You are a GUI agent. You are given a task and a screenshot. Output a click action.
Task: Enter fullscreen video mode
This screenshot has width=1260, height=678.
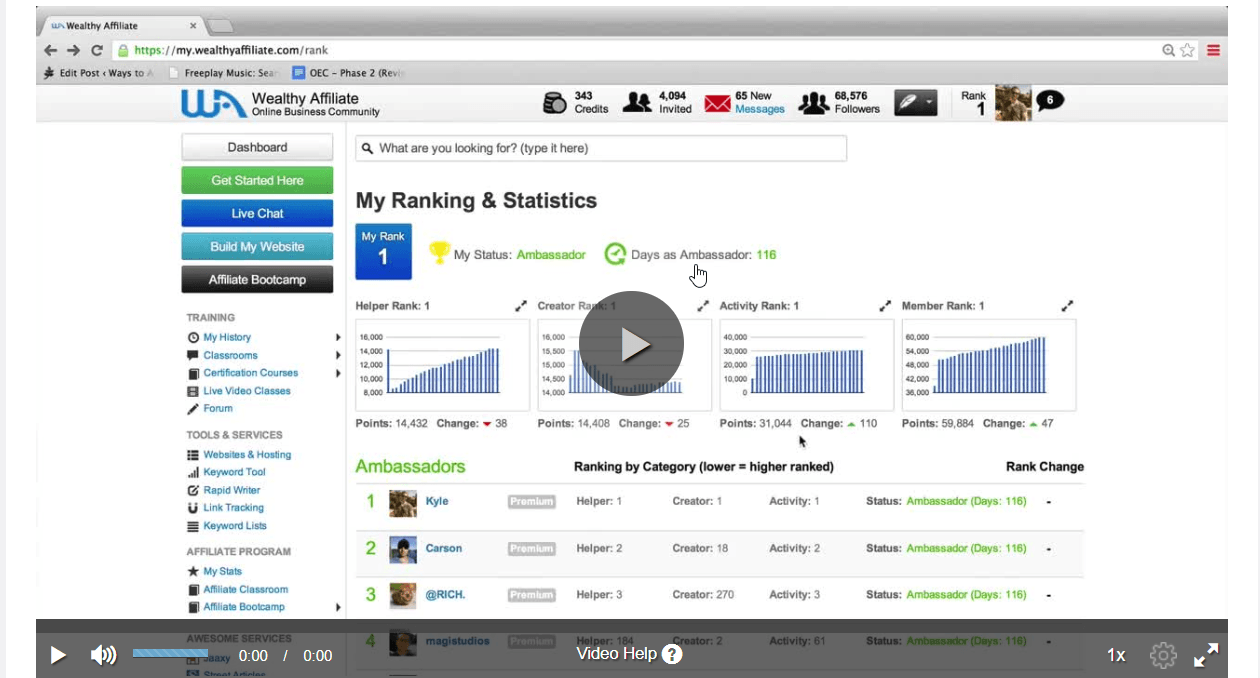point(1206,655)
